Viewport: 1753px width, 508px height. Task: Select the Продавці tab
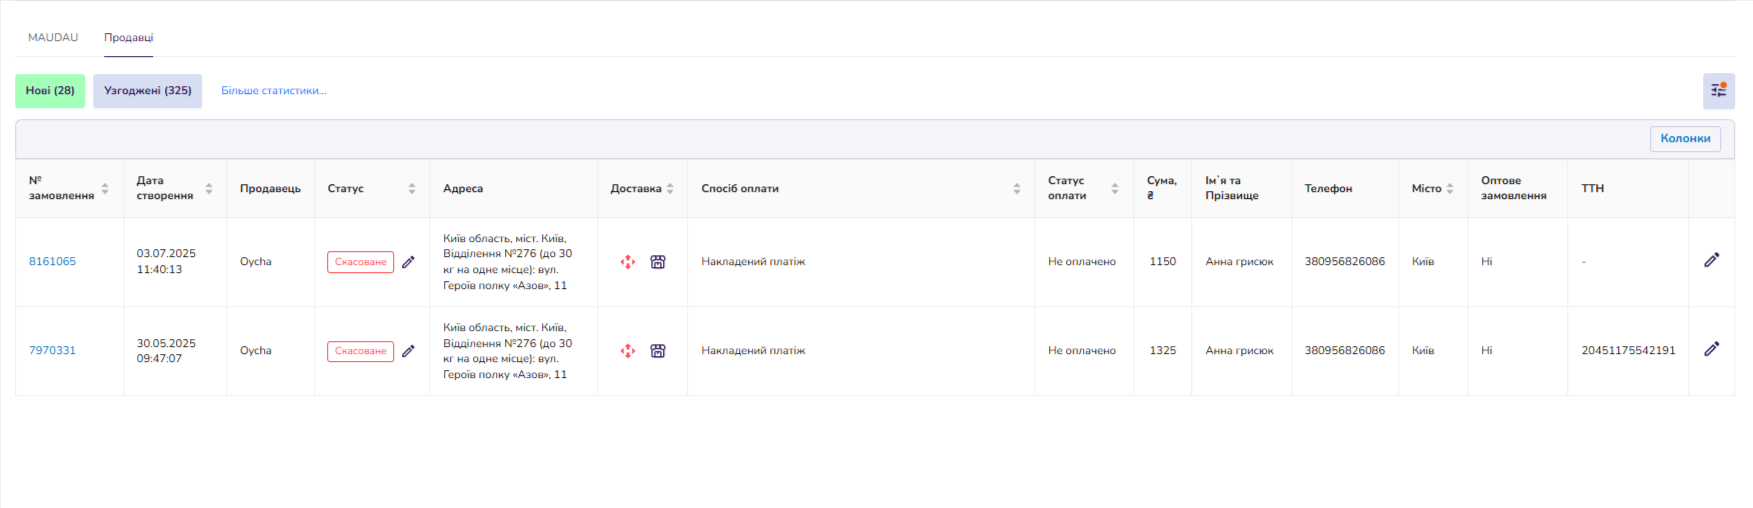pyautogui.click(x=129, y=37)
